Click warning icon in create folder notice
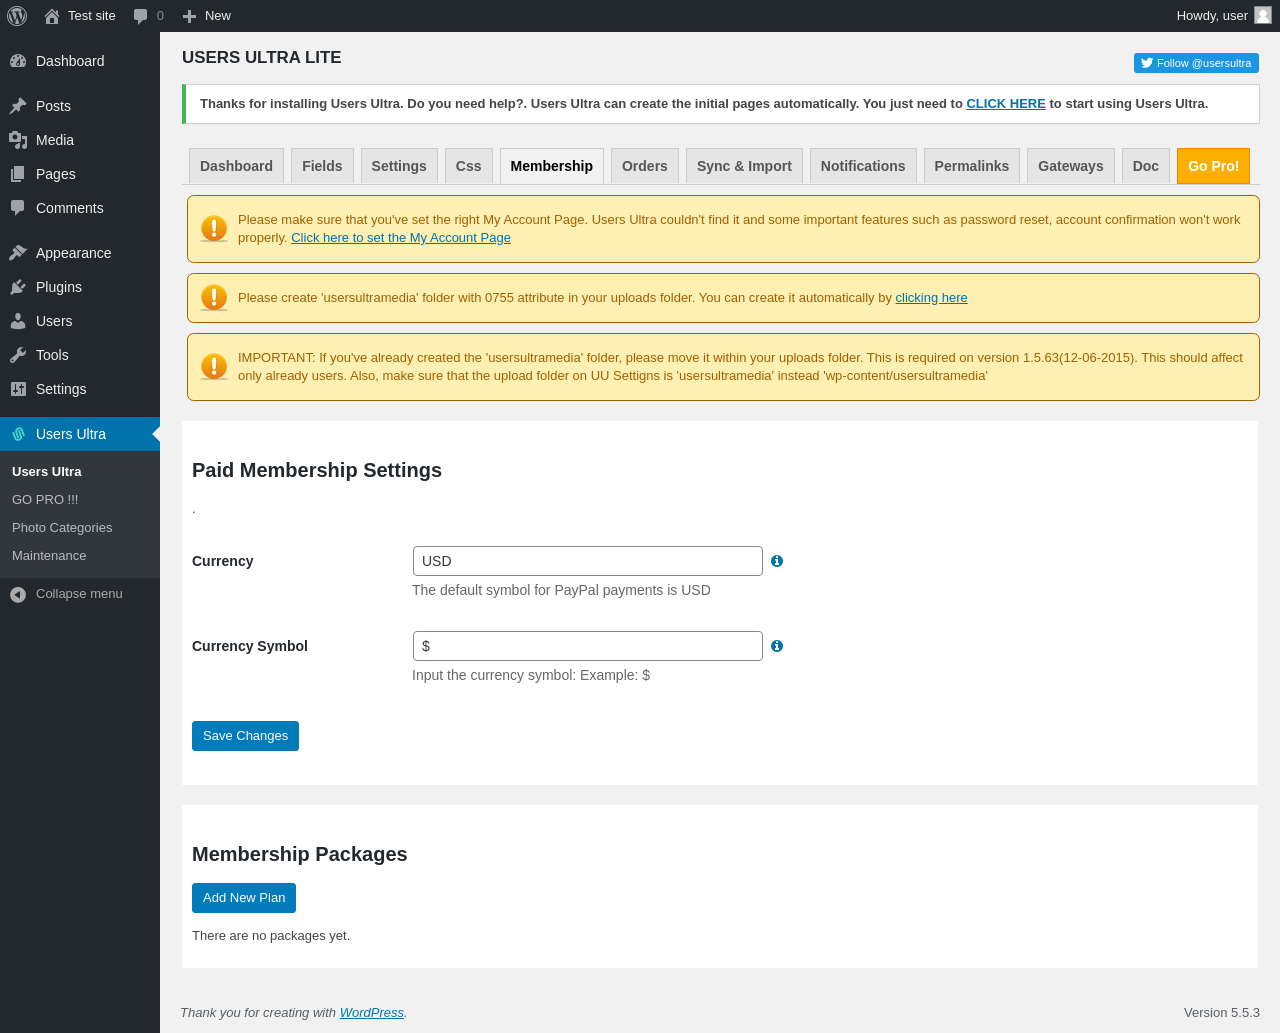1280x1033 pixels. pyautogui.click(x=214, y=298)
